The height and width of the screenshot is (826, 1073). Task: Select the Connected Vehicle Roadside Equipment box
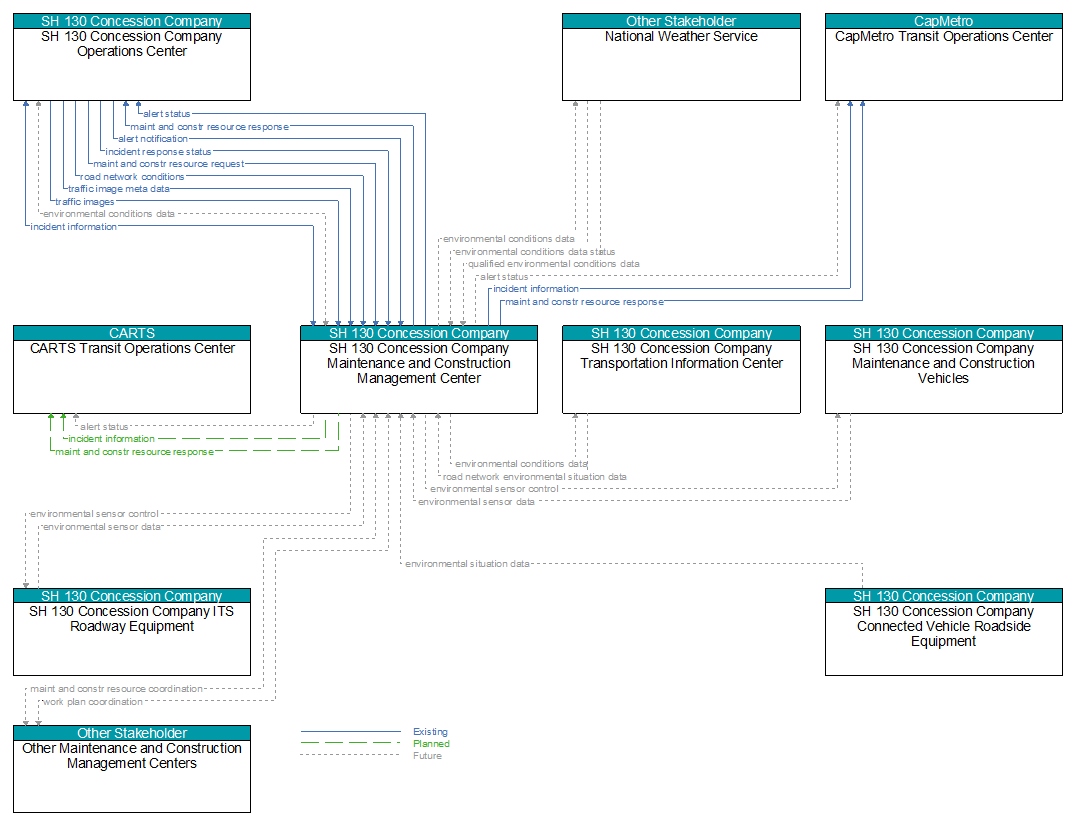click(944, 632)
